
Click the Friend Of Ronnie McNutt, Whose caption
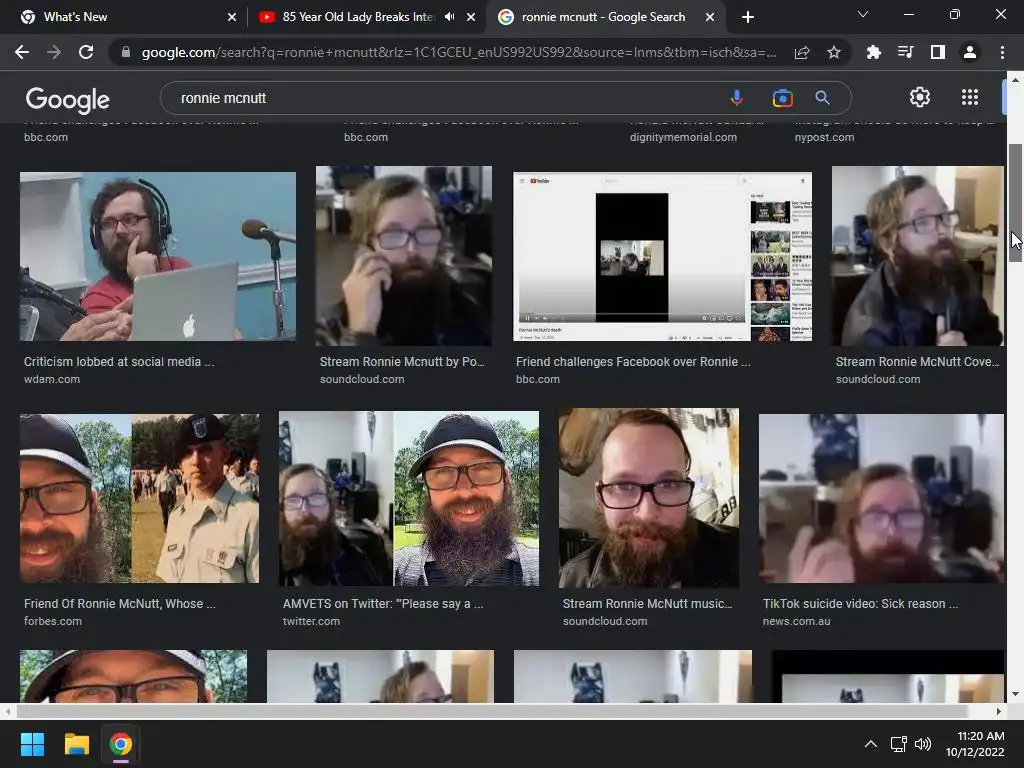(x=120, y=604)
